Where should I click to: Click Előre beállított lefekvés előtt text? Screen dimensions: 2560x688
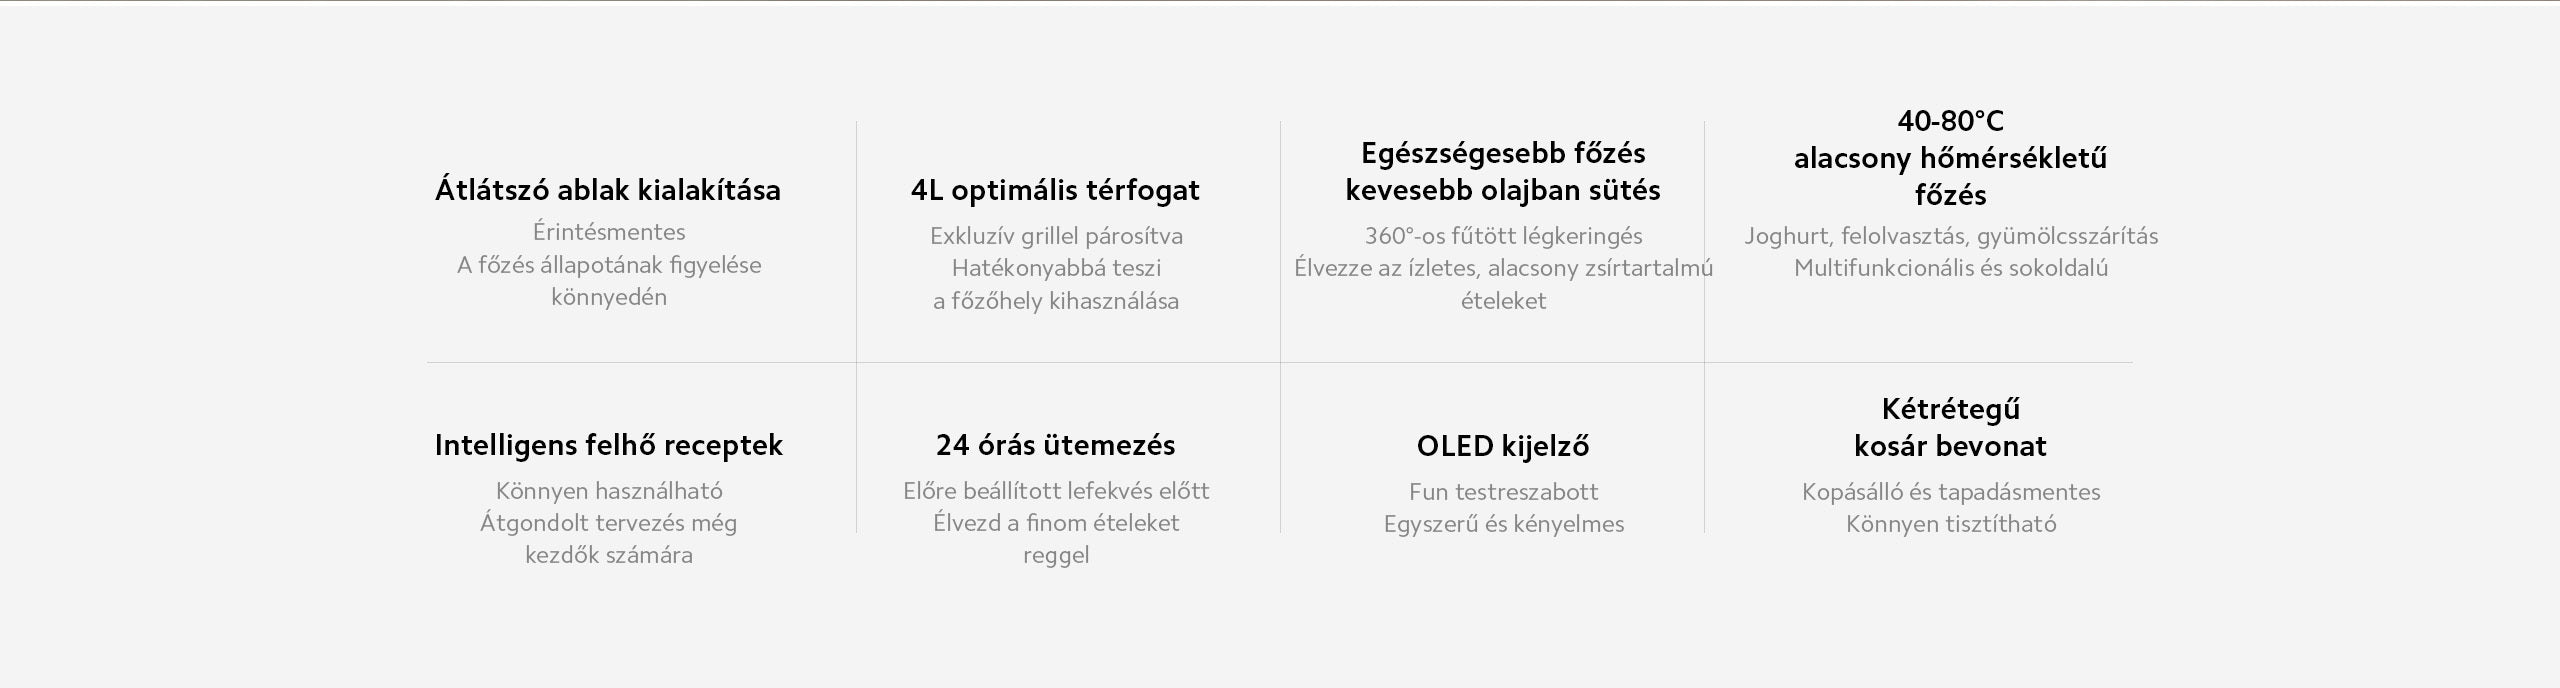[x=1056, y=491]
